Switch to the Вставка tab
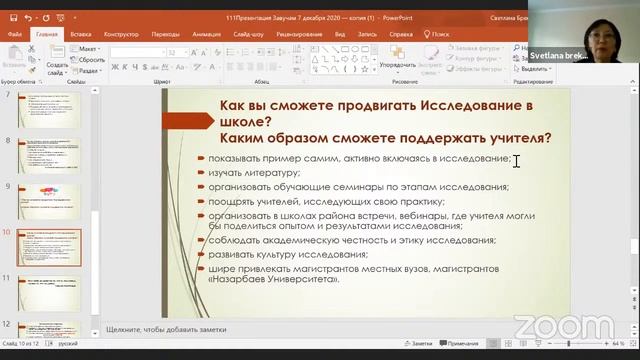Screen dimensions: 640x360 [81, 34]
